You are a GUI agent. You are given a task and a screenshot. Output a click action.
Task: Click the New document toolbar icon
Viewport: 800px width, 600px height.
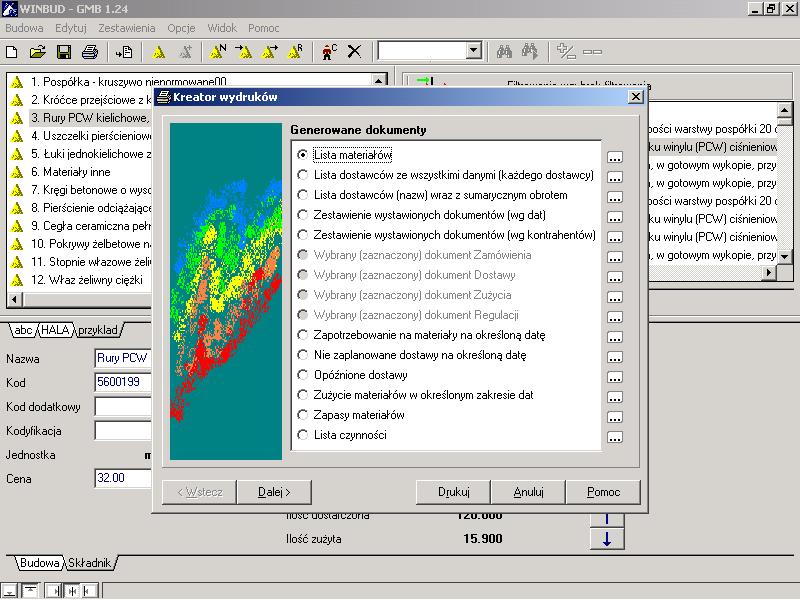(12, 51)
